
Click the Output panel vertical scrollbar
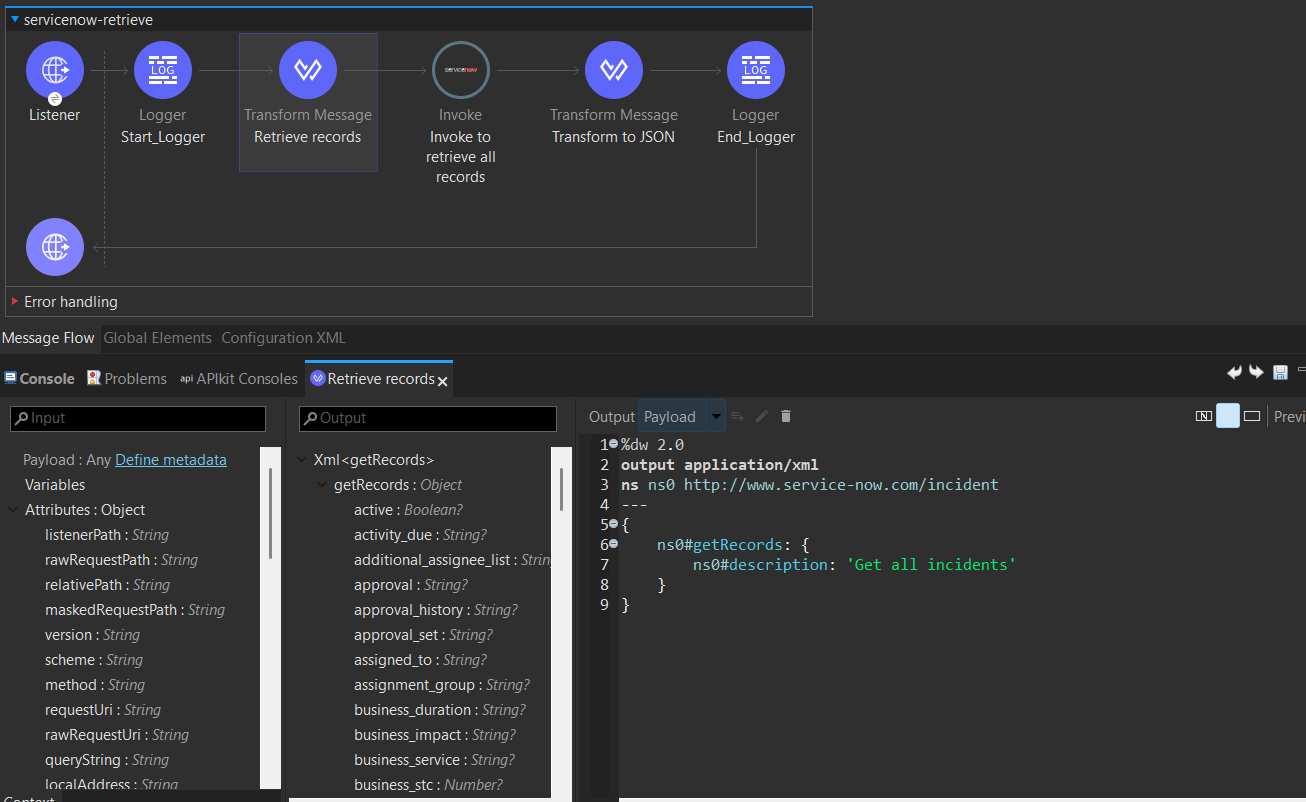[562, 488]
